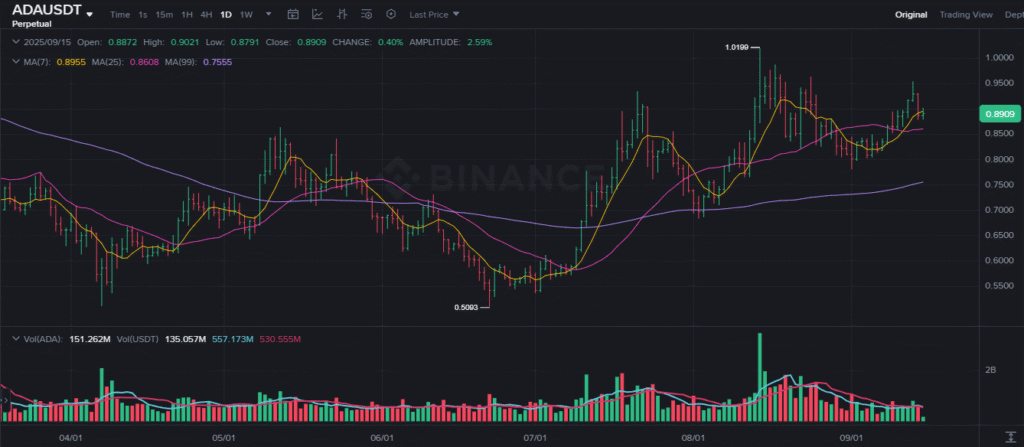Image resolution: width=1024 pixels, height=447 pixels.
Task: Switch to the Trading View tab
Action: [x=965, y=15]
